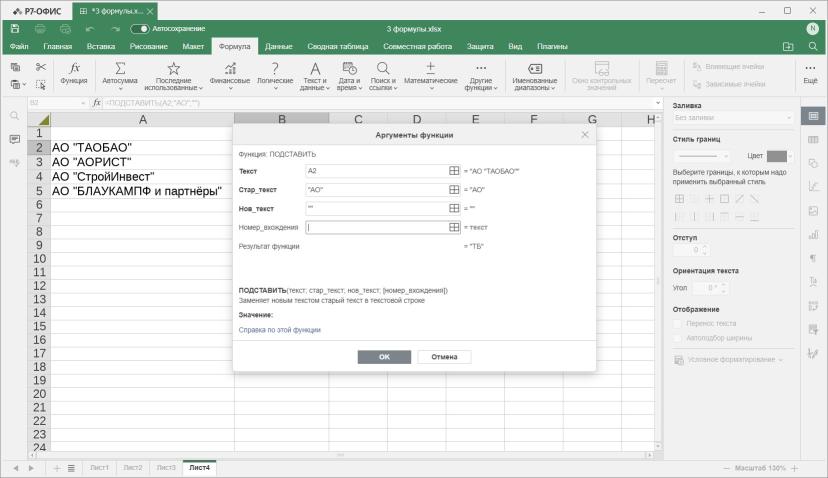Select column A header
Viewport: 828px width, 478px height.
point(142,120)
